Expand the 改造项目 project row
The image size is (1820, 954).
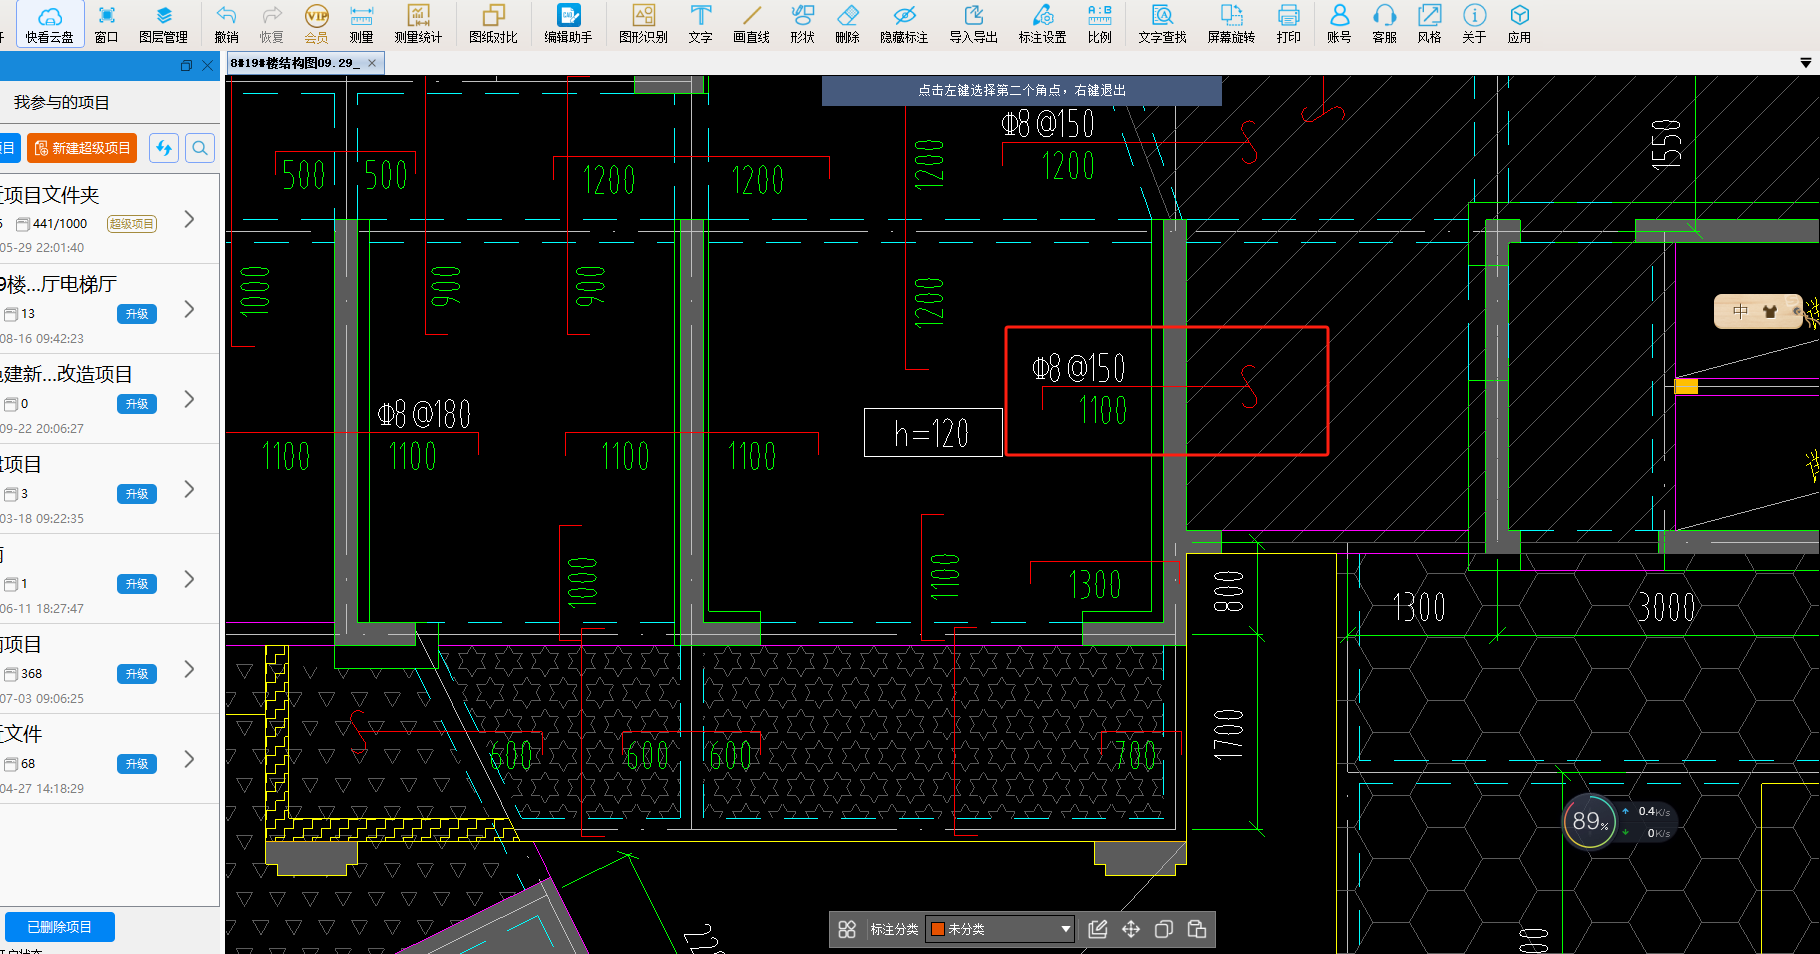coord(189,399)
